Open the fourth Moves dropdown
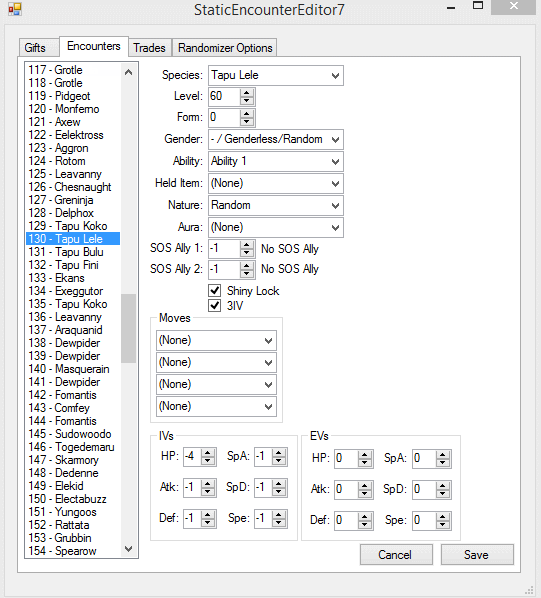541x598 pixels. (216, 407)
